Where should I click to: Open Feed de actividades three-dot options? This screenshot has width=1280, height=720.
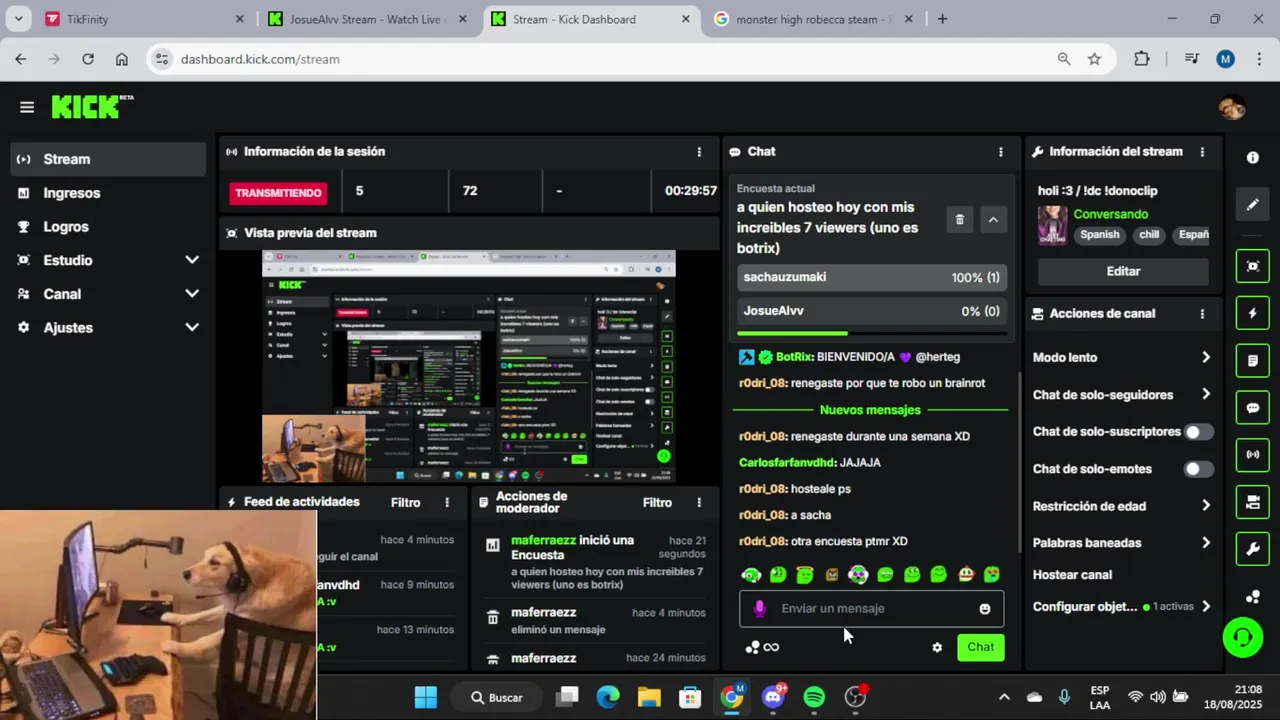pyautogui.click(x=447, y=502)
